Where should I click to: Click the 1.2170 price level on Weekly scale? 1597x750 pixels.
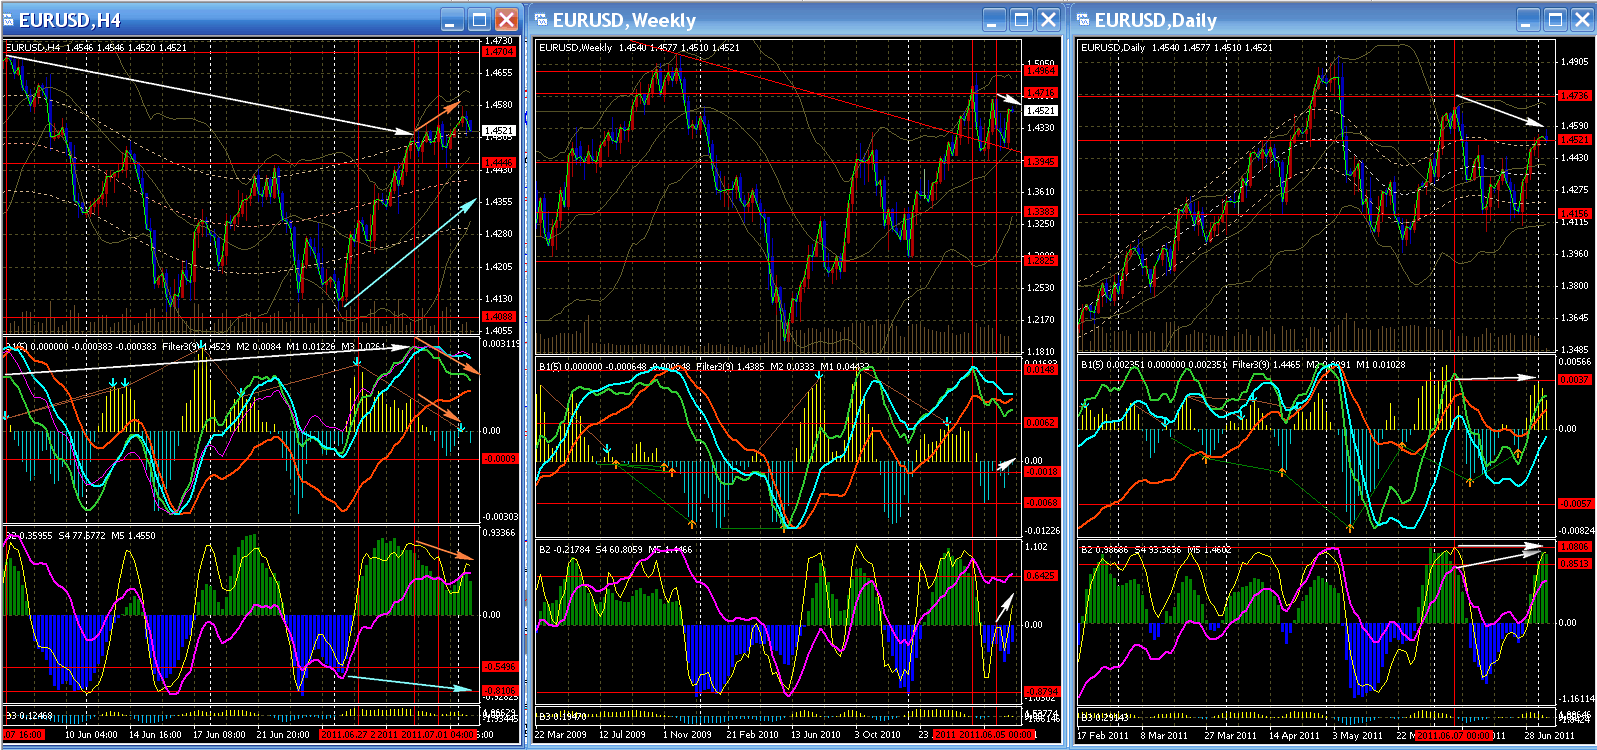1040,320
